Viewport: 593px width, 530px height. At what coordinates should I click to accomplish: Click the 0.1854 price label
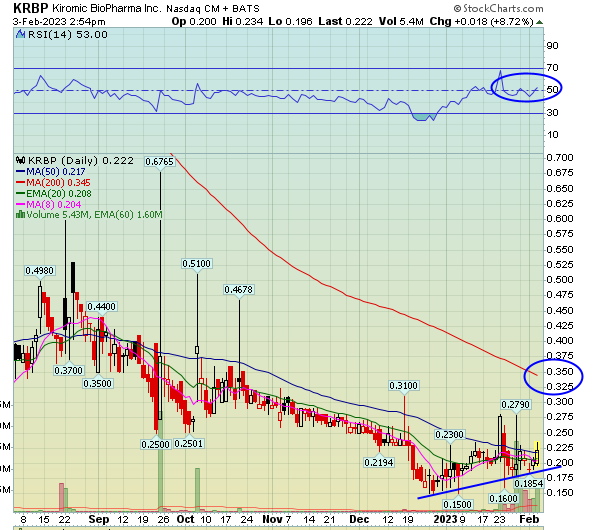[528, 483]
